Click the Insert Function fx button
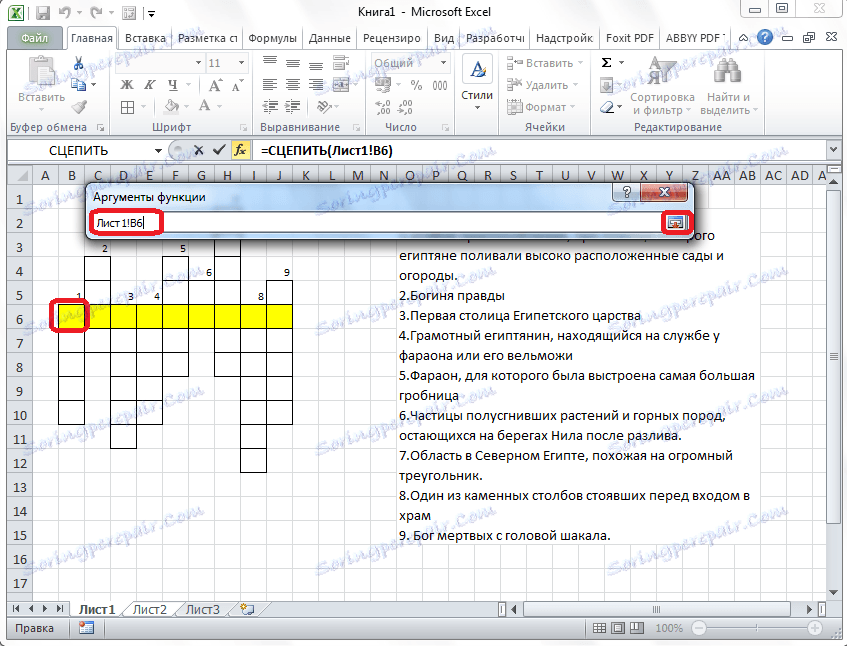 240,149
